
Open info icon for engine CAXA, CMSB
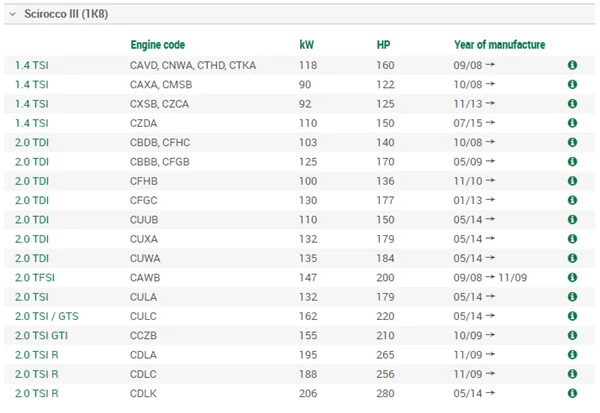pyautogui.click(x=572, y=84)
